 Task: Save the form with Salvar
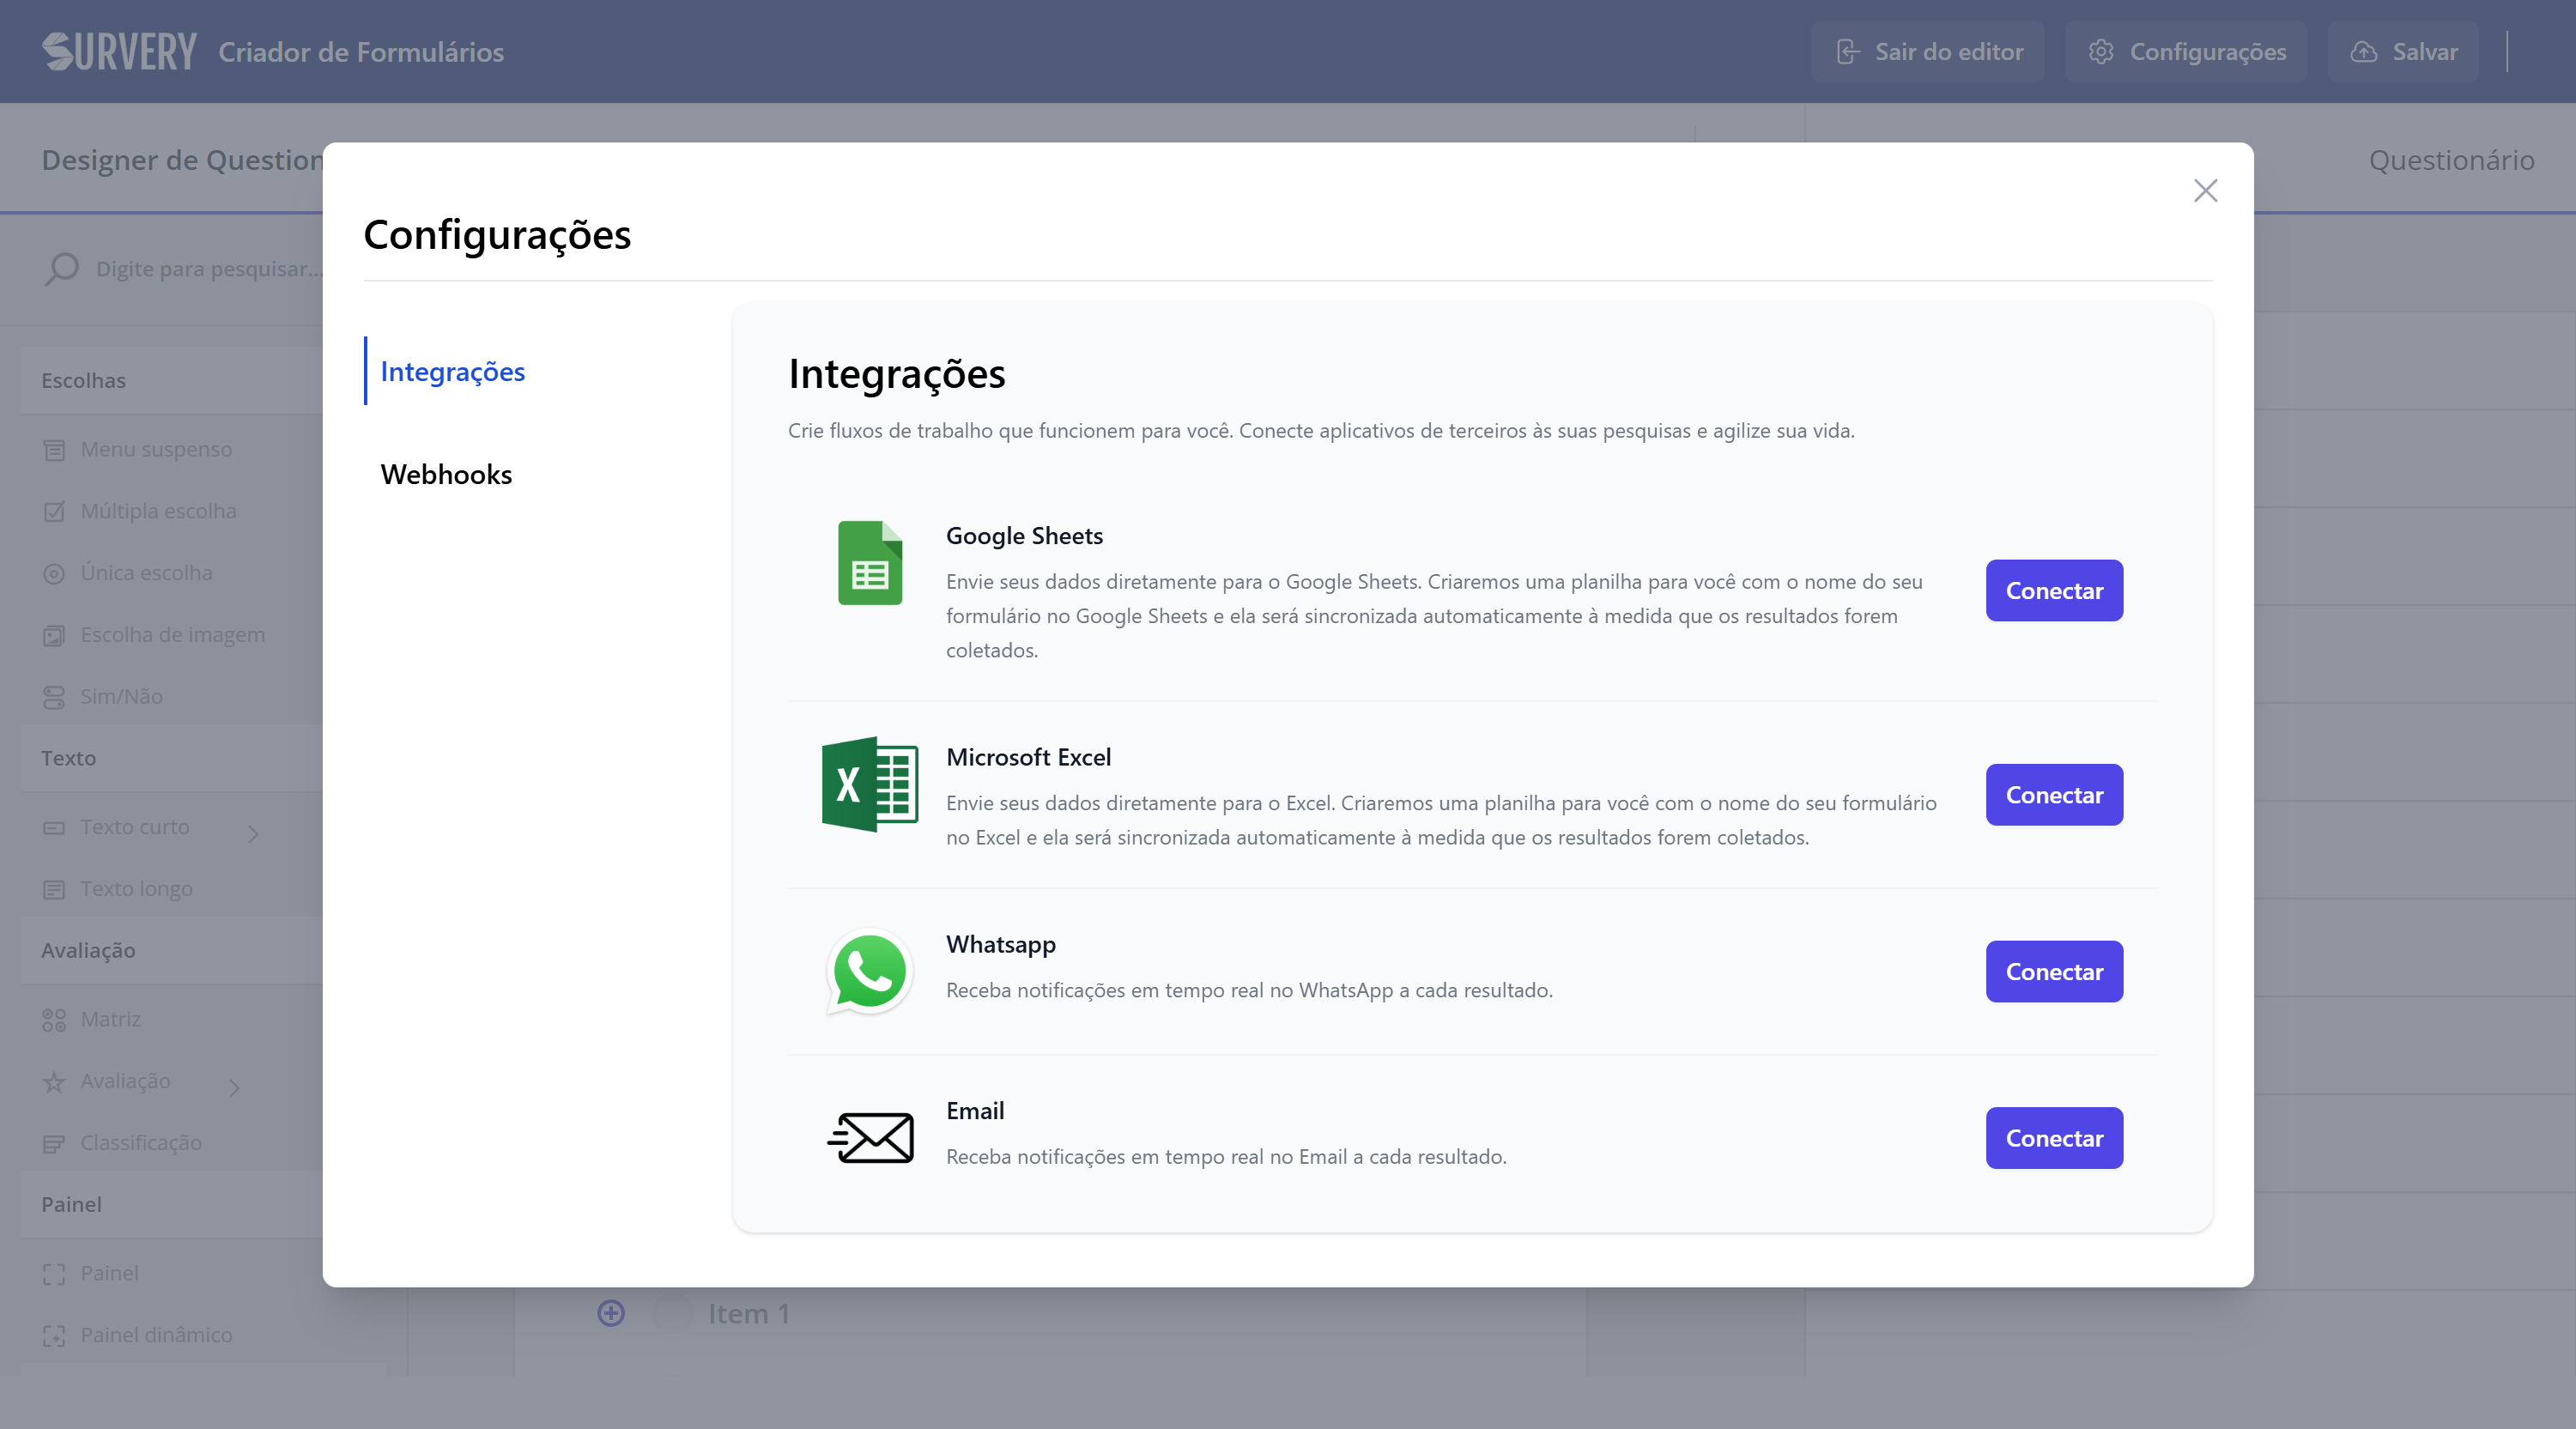point(2404,51)
